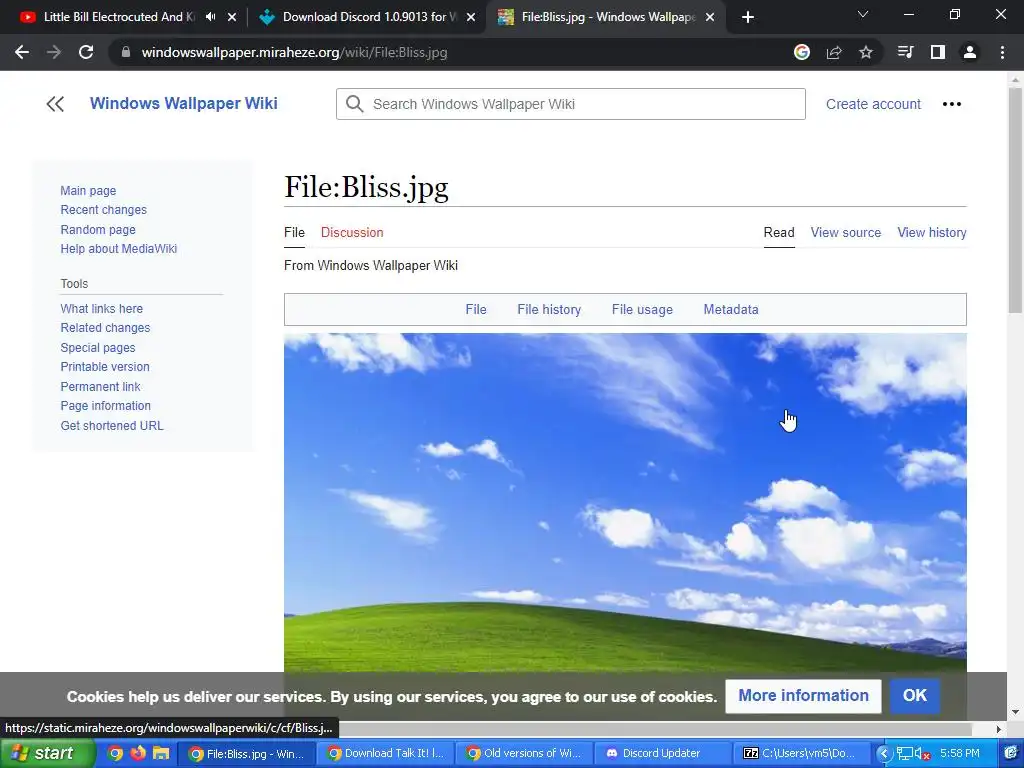Go to Main page link
Image resolution: width=1024 pixels, height=768 pixels.
click(x=88, y=191)
